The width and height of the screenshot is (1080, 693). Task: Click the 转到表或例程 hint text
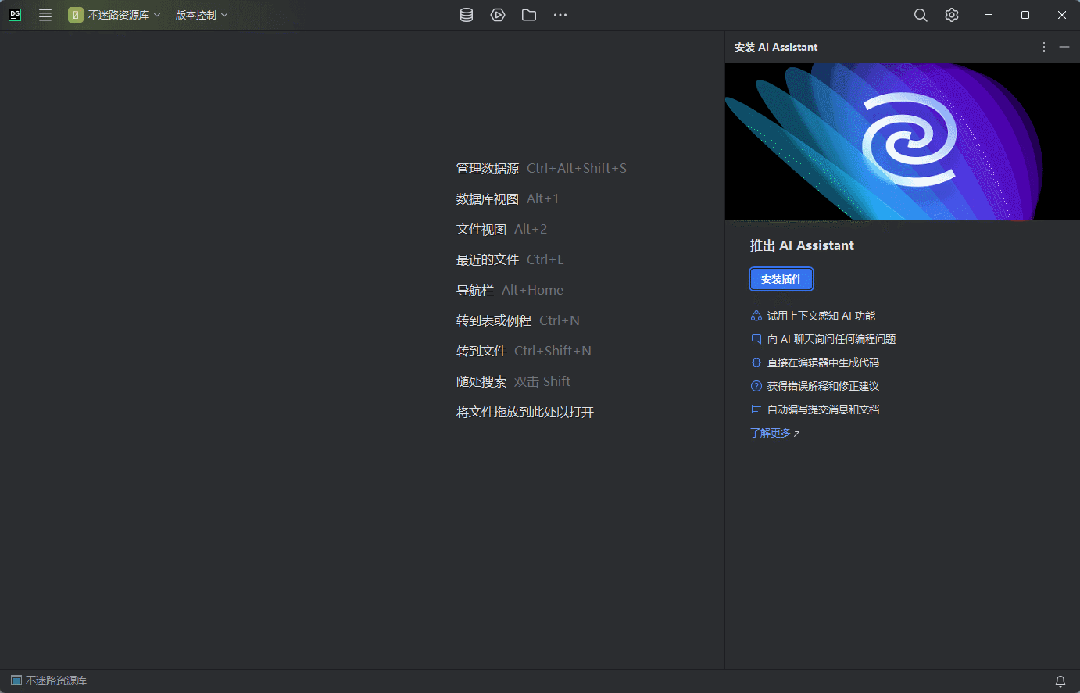point(493,320)
